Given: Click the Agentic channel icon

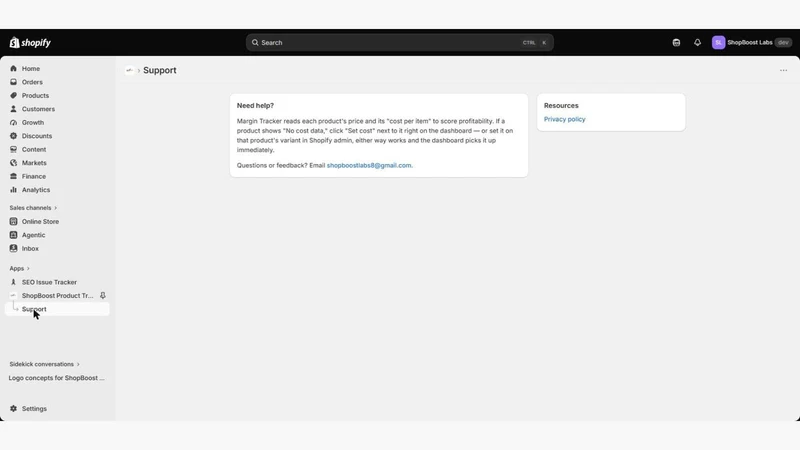Looking at the screenshot, I should 13,235.
